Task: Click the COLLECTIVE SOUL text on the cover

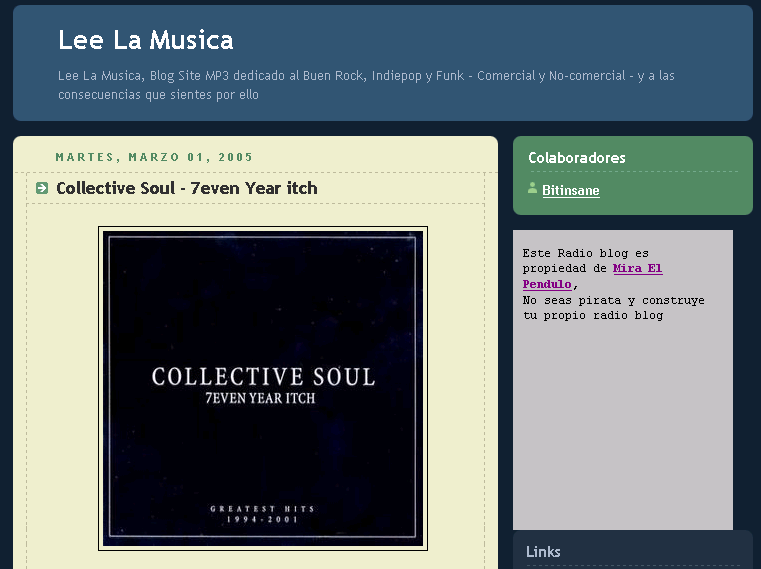Action: 263,377
